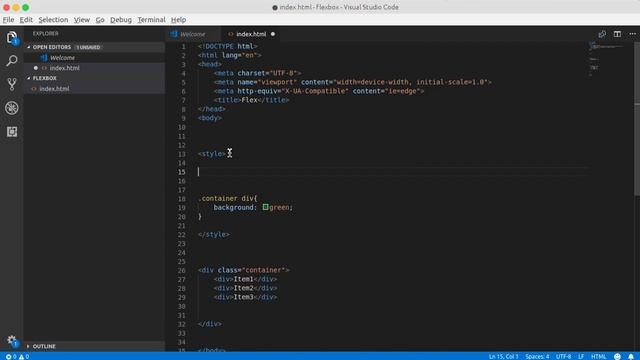Open the Search view icon
This screenshot has height=360, width=640.
coord(12,61)
